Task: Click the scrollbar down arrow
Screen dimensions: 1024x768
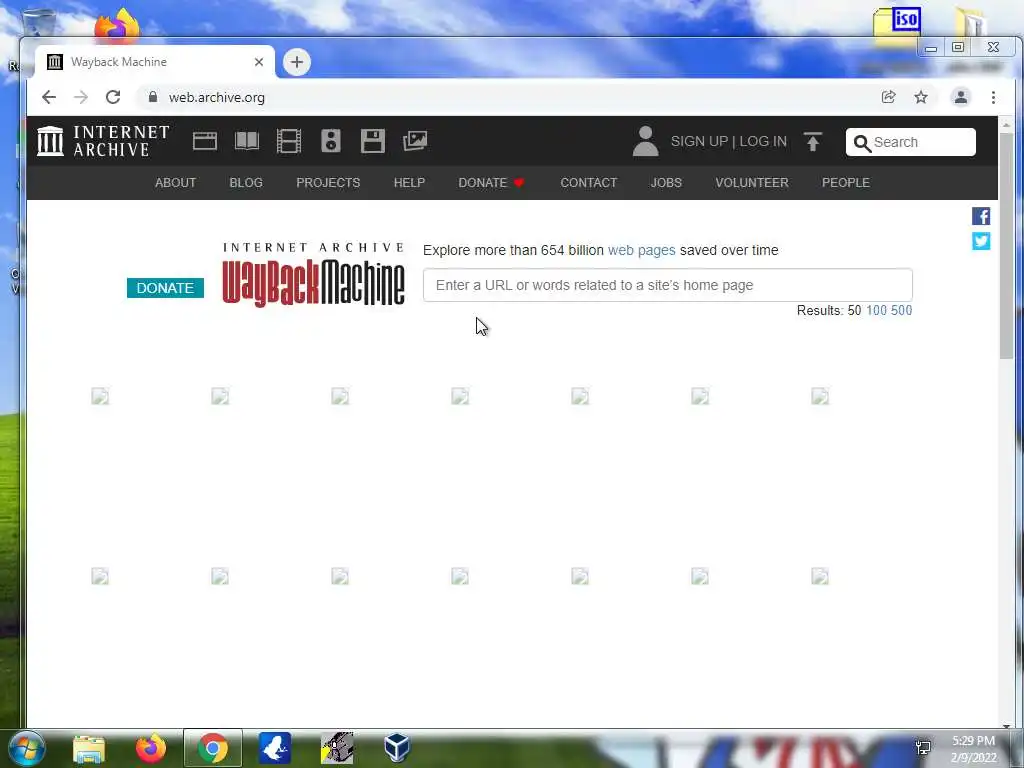Action: (x=1006, y=725)
